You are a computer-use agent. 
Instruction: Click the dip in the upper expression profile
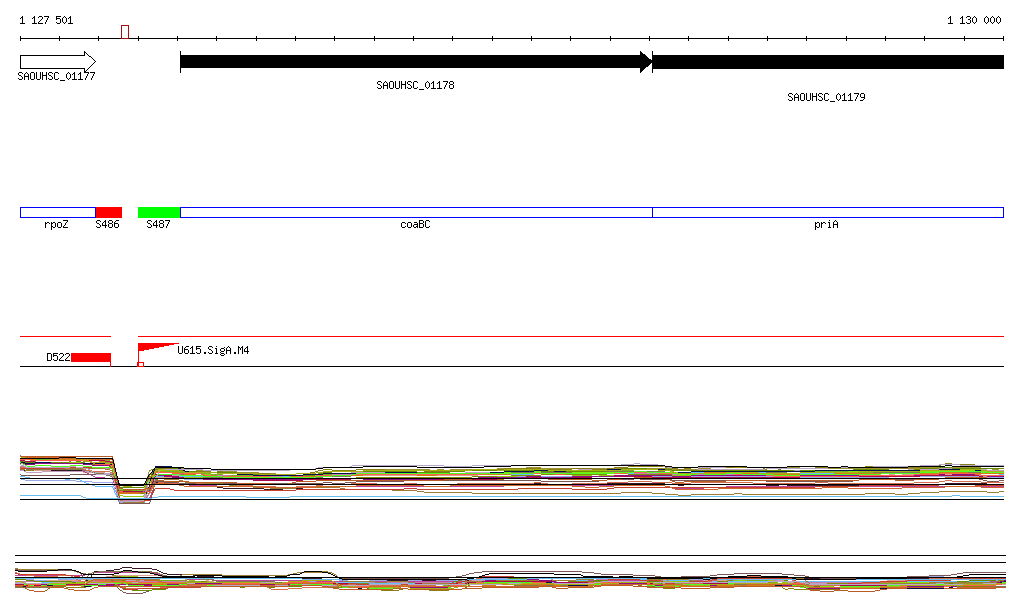pyautogui.click(x=133, y=490)
